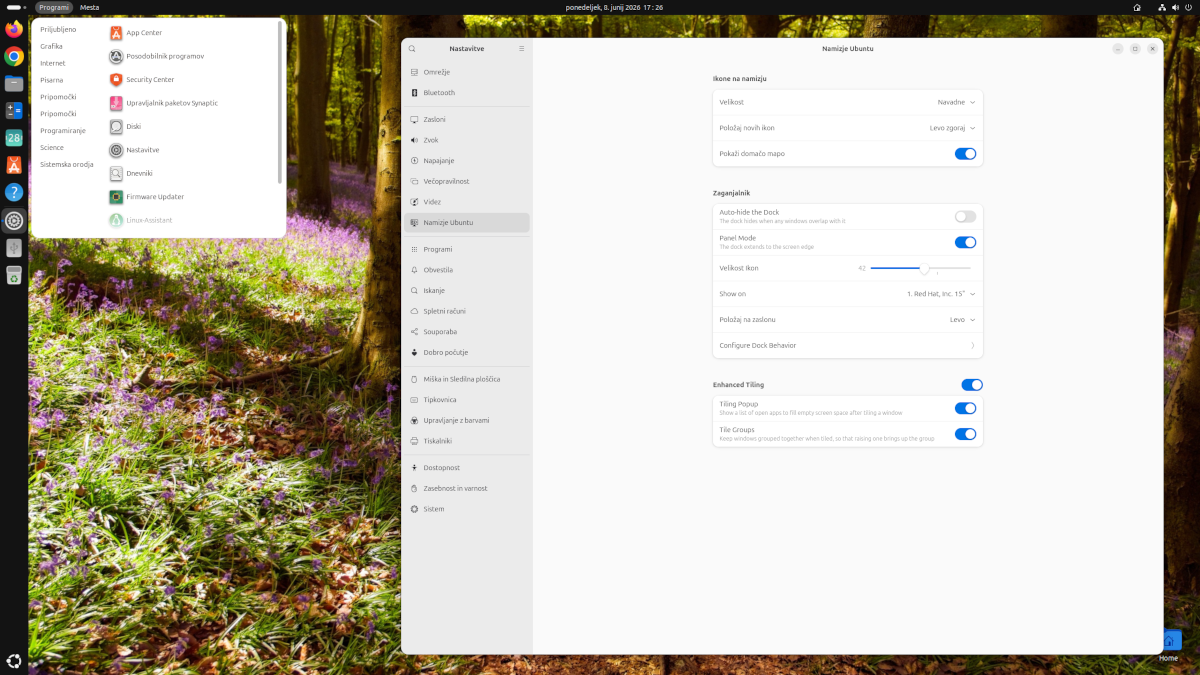The height and width of the screenshot is (675, 1200).
Task: Click the Dnevniki magnifier icon
Action: click(x=116, y=173)
